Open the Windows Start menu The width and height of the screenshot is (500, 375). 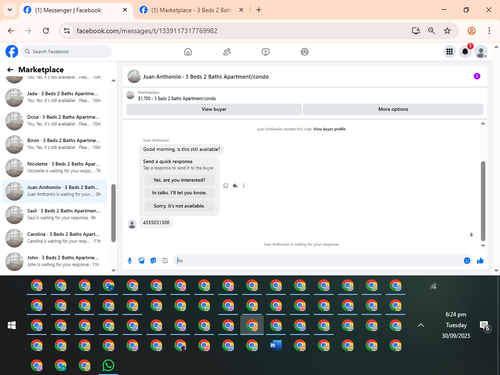12,325
